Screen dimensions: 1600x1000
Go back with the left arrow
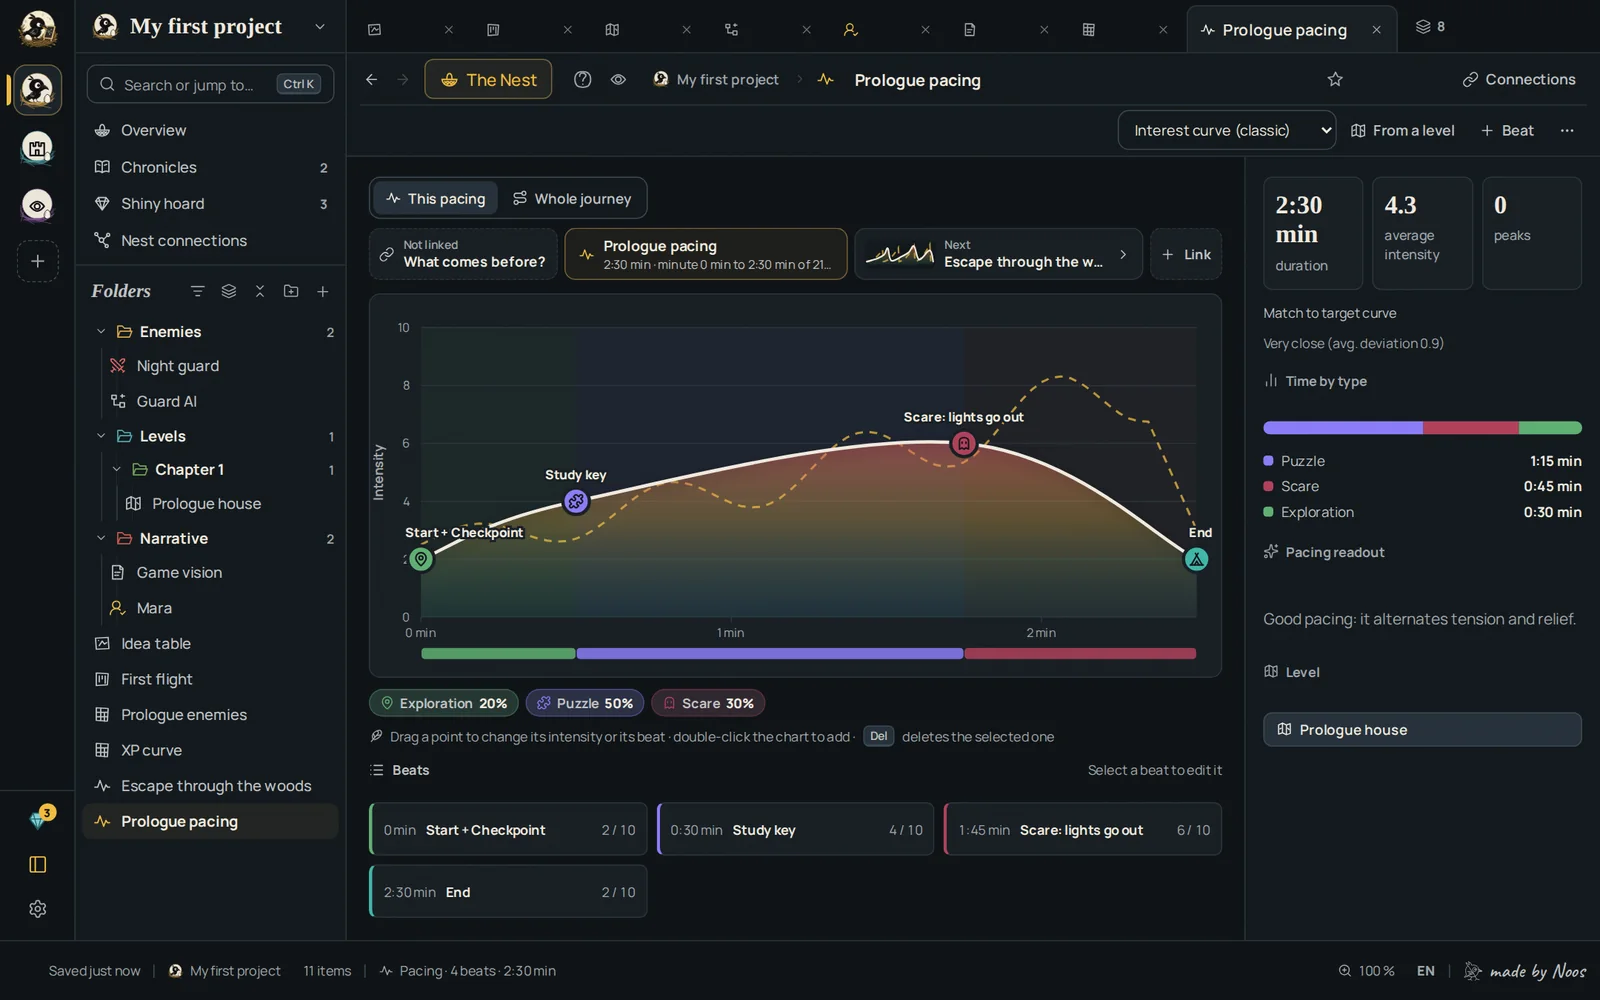point(371,79)
